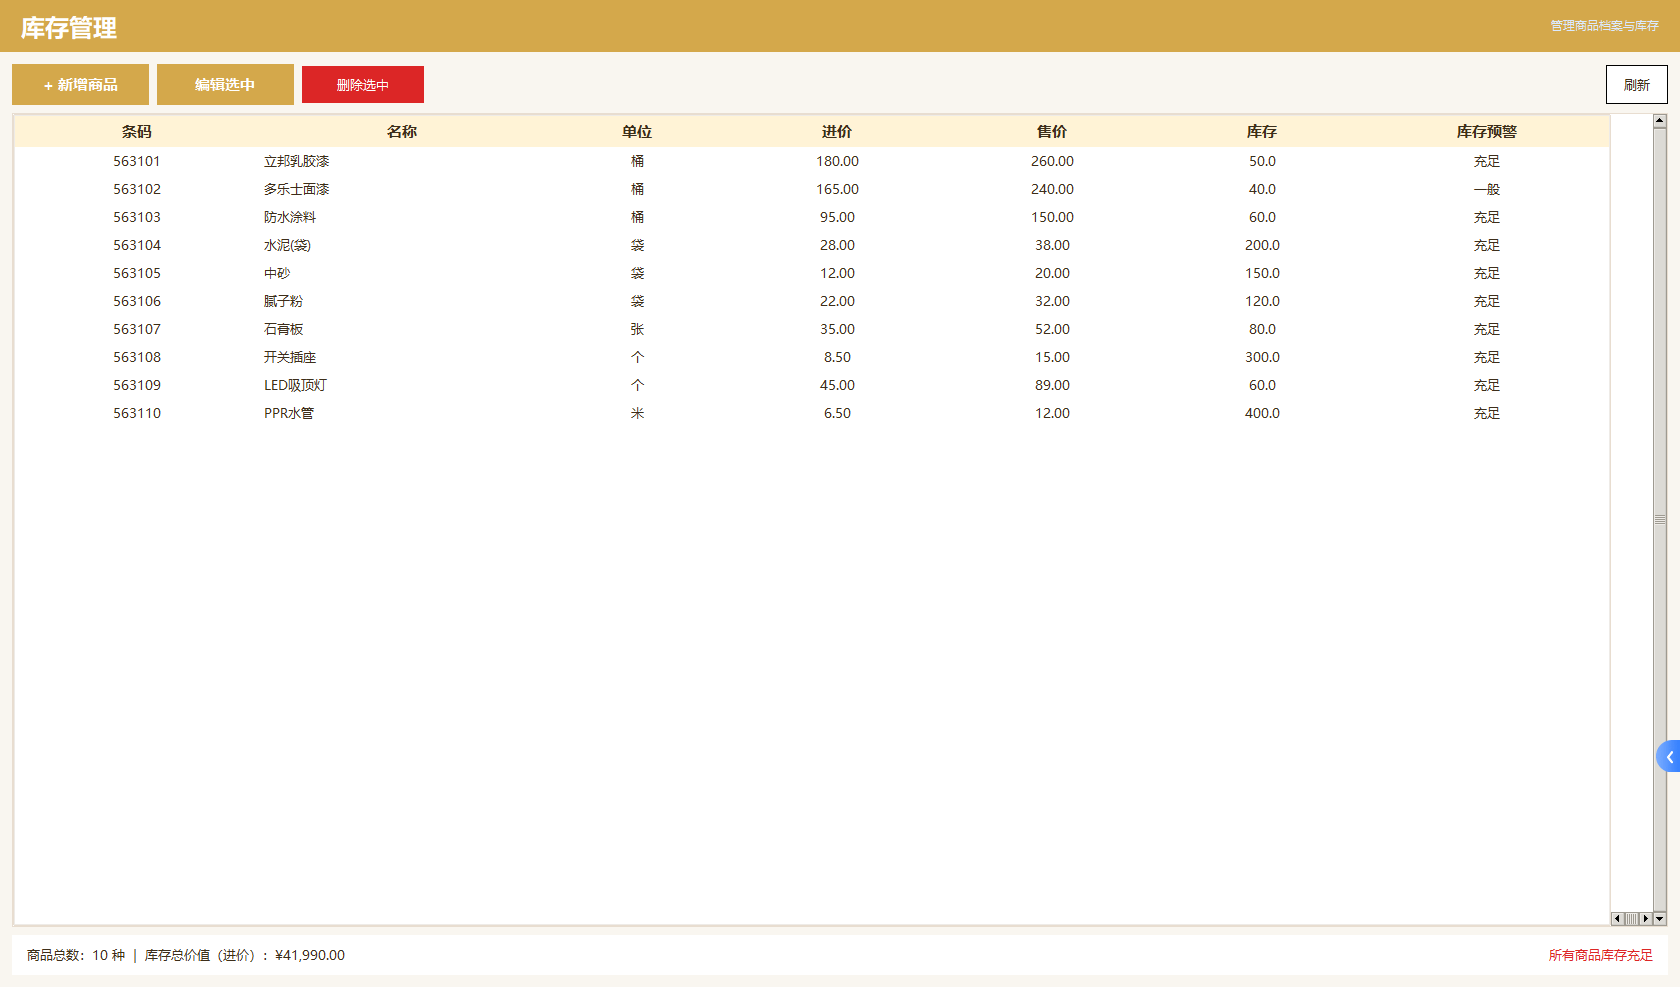Select the 石膏板 row
Screen dimensions: 1680x987
pos(812,329)
